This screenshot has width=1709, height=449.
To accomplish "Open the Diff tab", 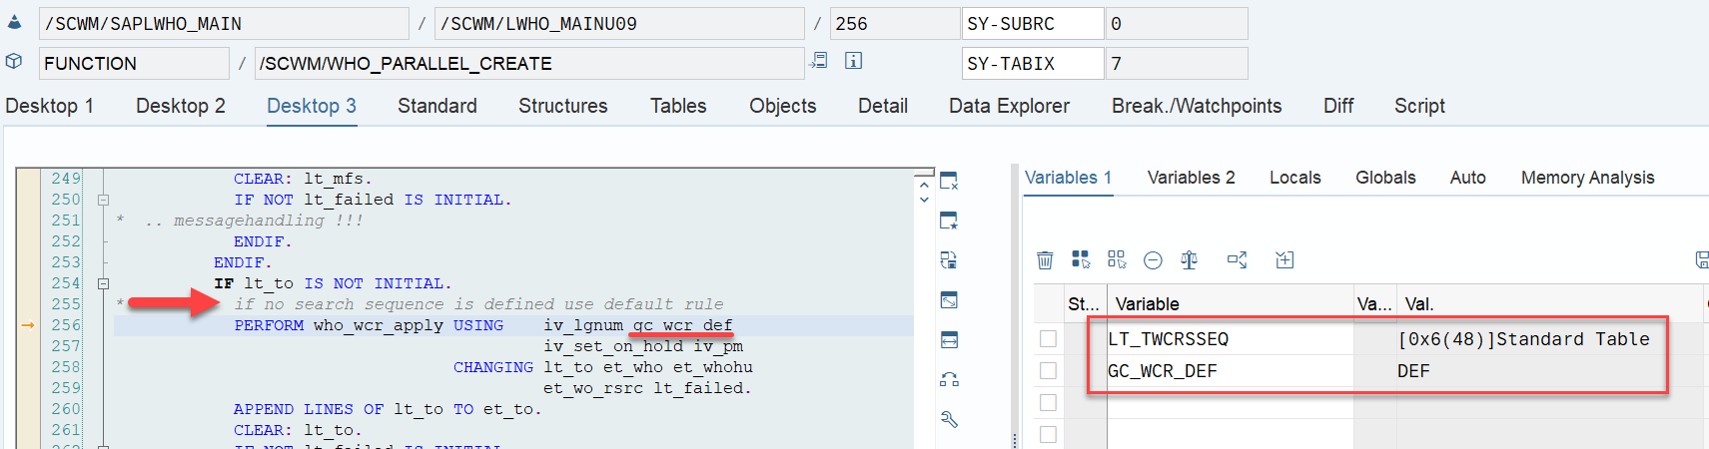I will (1338, 106).
